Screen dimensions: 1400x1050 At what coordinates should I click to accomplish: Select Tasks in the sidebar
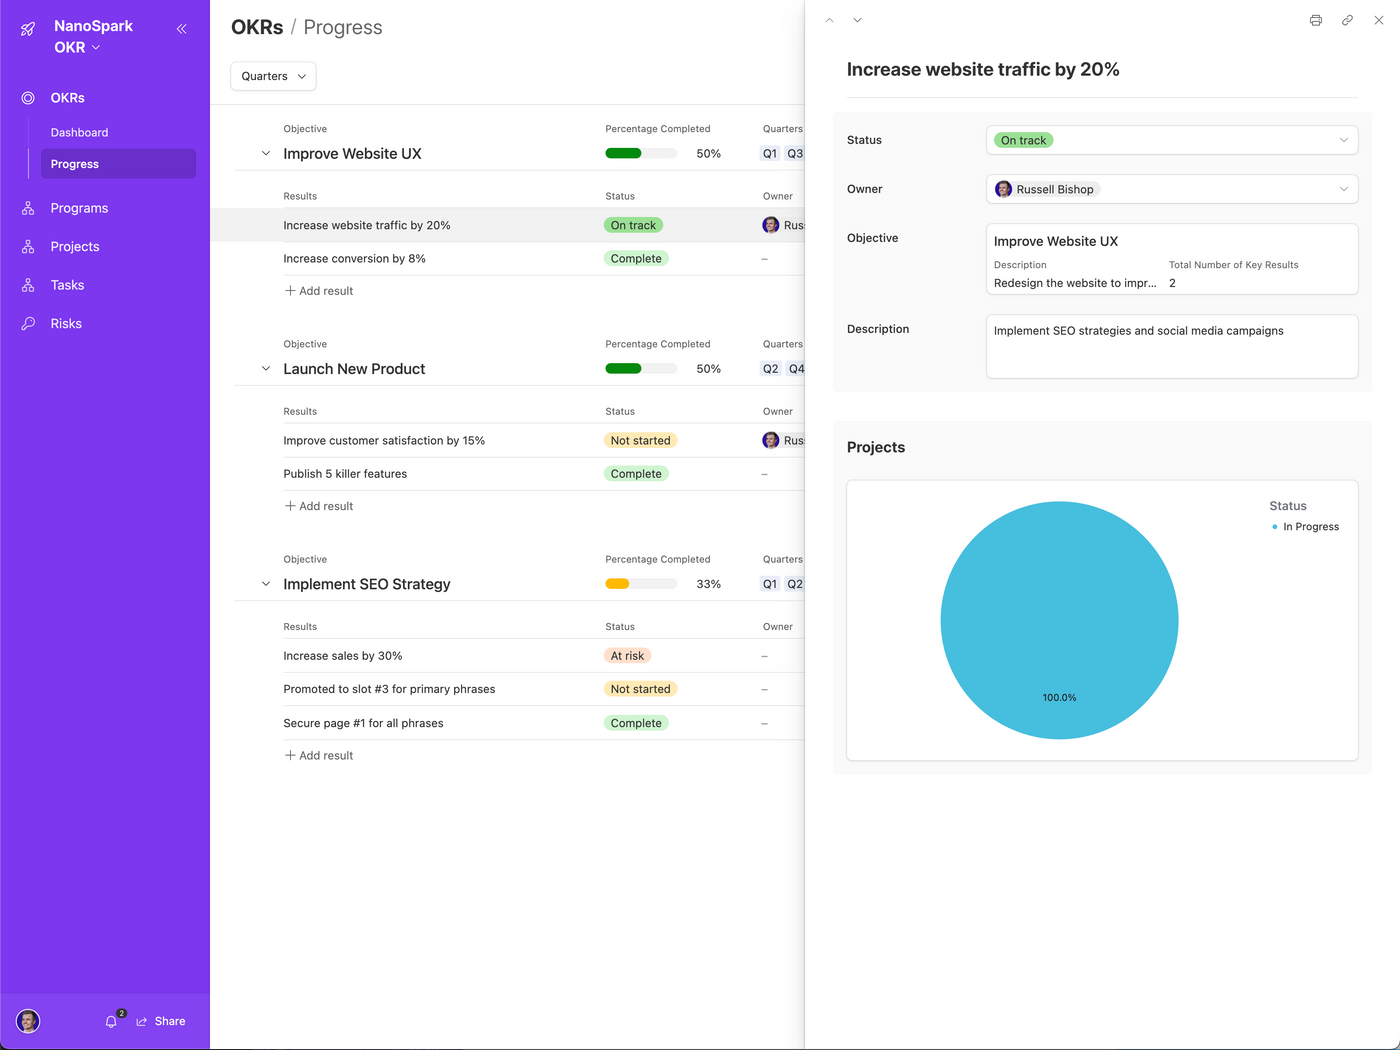pos(67,285)
